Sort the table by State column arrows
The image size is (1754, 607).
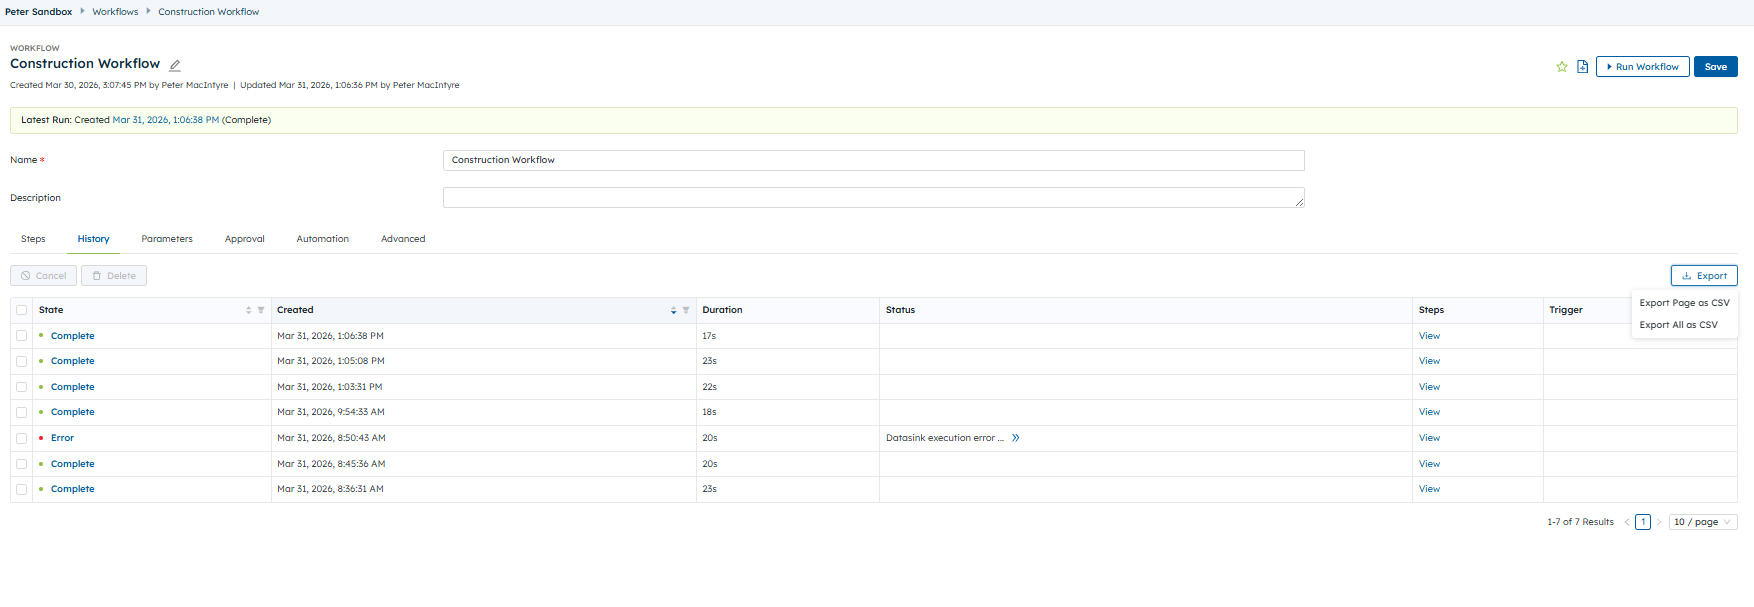point(248,310)
